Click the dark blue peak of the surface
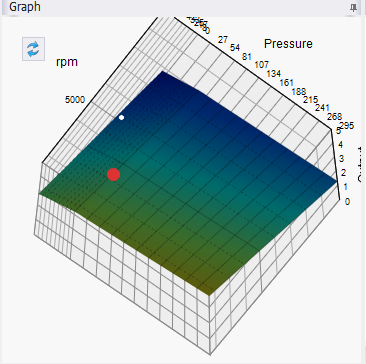The height and width of the screenshot is (364, 366). (x=163, y=74)
